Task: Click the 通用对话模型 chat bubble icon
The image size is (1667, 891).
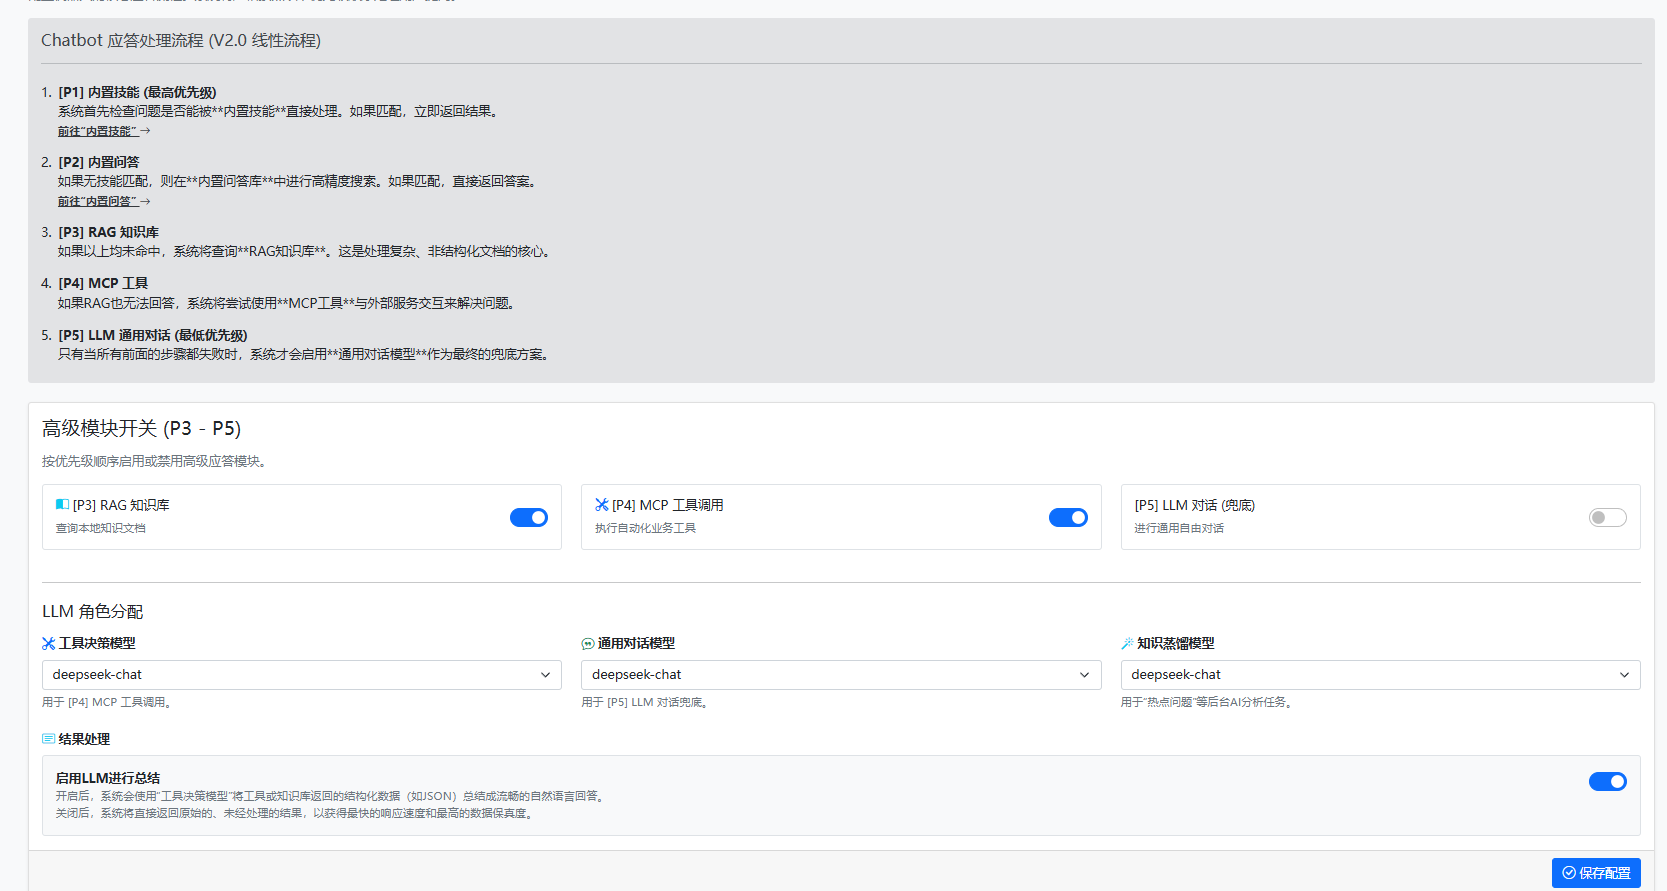Action: (x=588, y=644)
